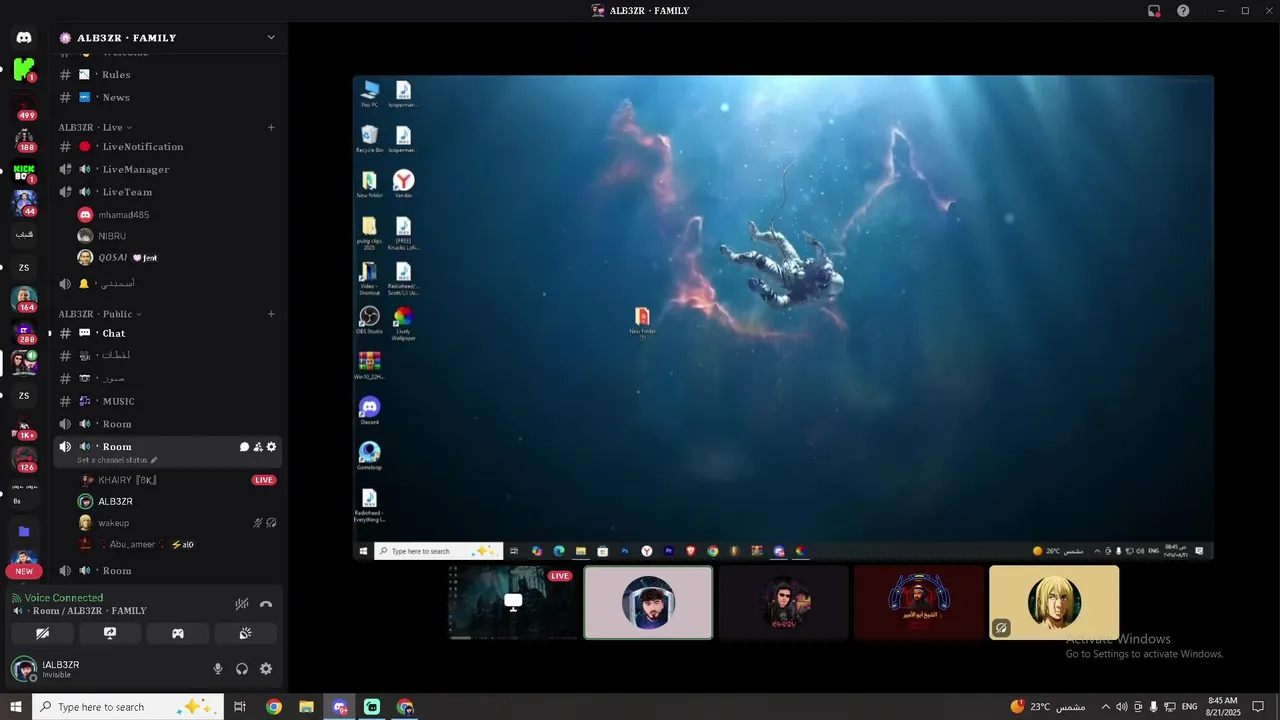1280x720 pixels.
Task: Select user Abu_ameer in the Room
Action: click(178, 545)
